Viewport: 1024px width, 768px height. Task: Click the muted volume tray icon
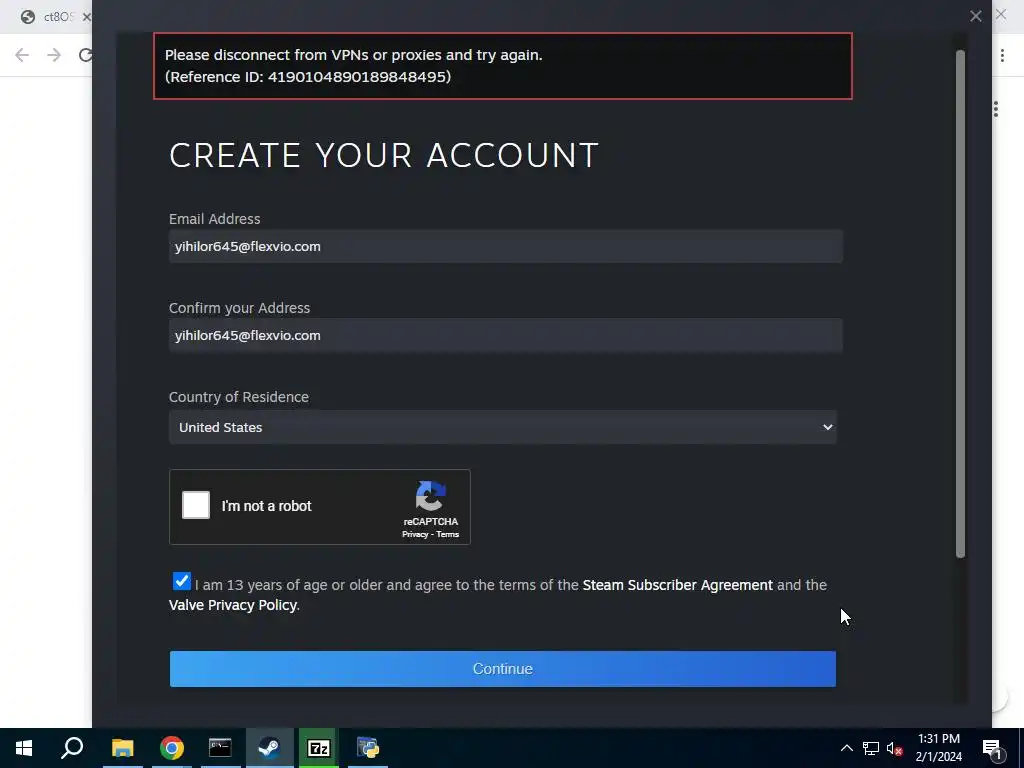pyautogui.click(x=894, y=748)
